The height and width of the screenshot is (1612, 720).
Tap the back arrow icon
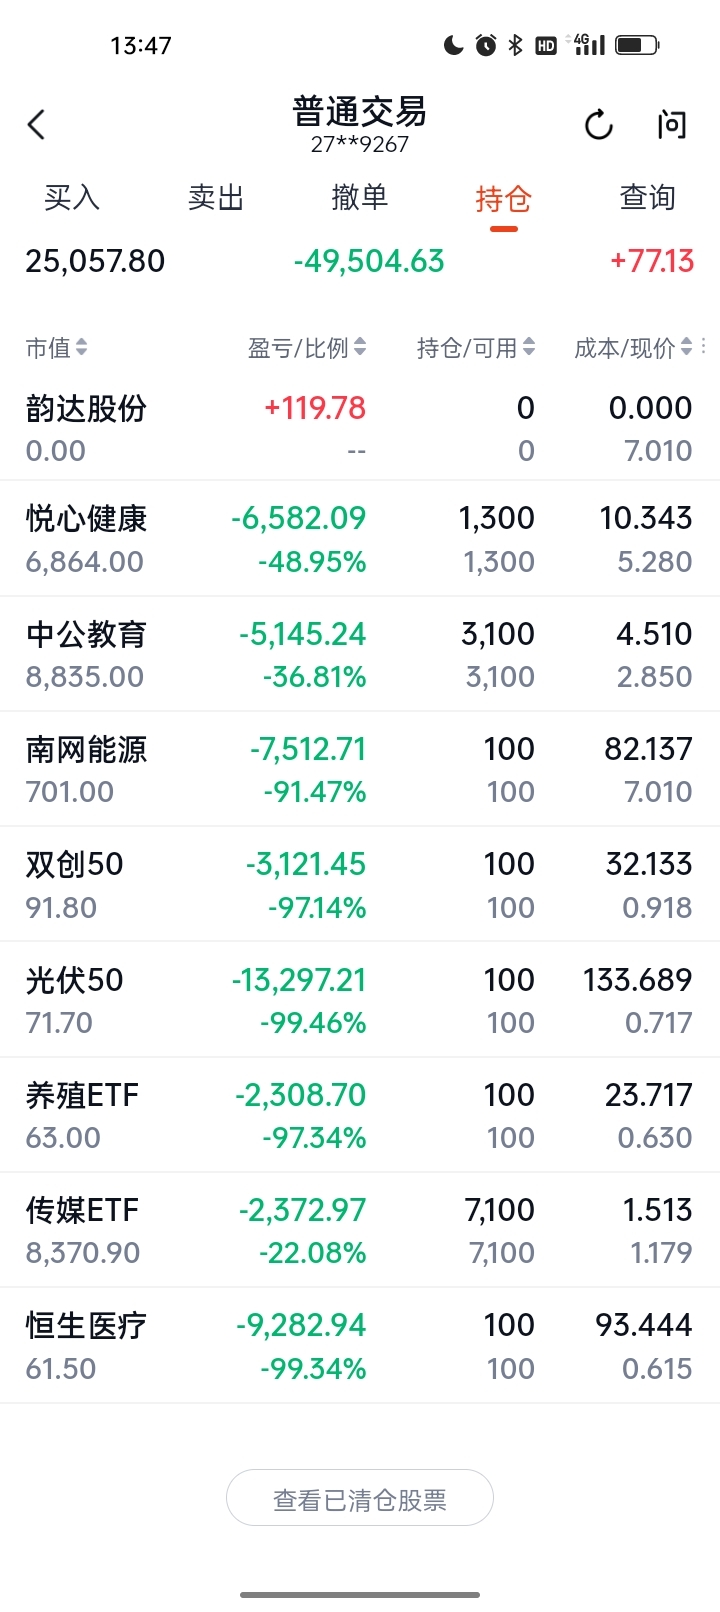[x=37, y=125]
